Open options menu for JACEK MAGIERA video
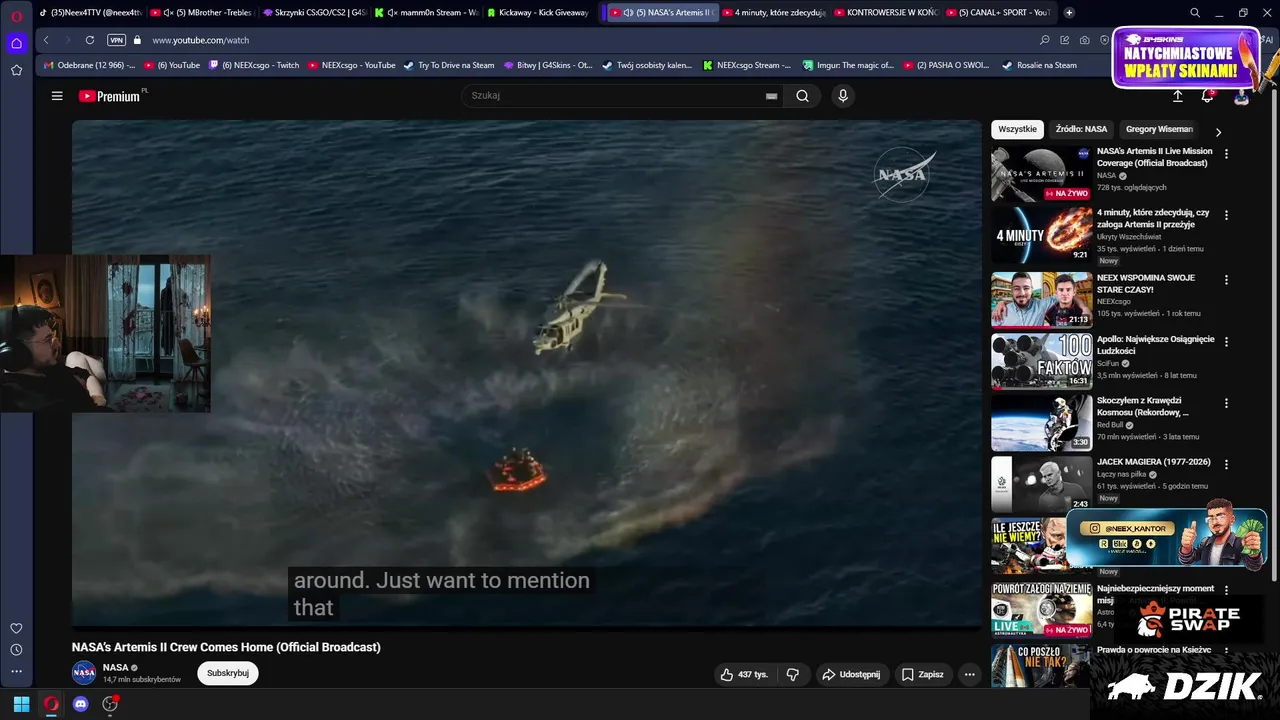1280x720 pixels. (1226, 465)
